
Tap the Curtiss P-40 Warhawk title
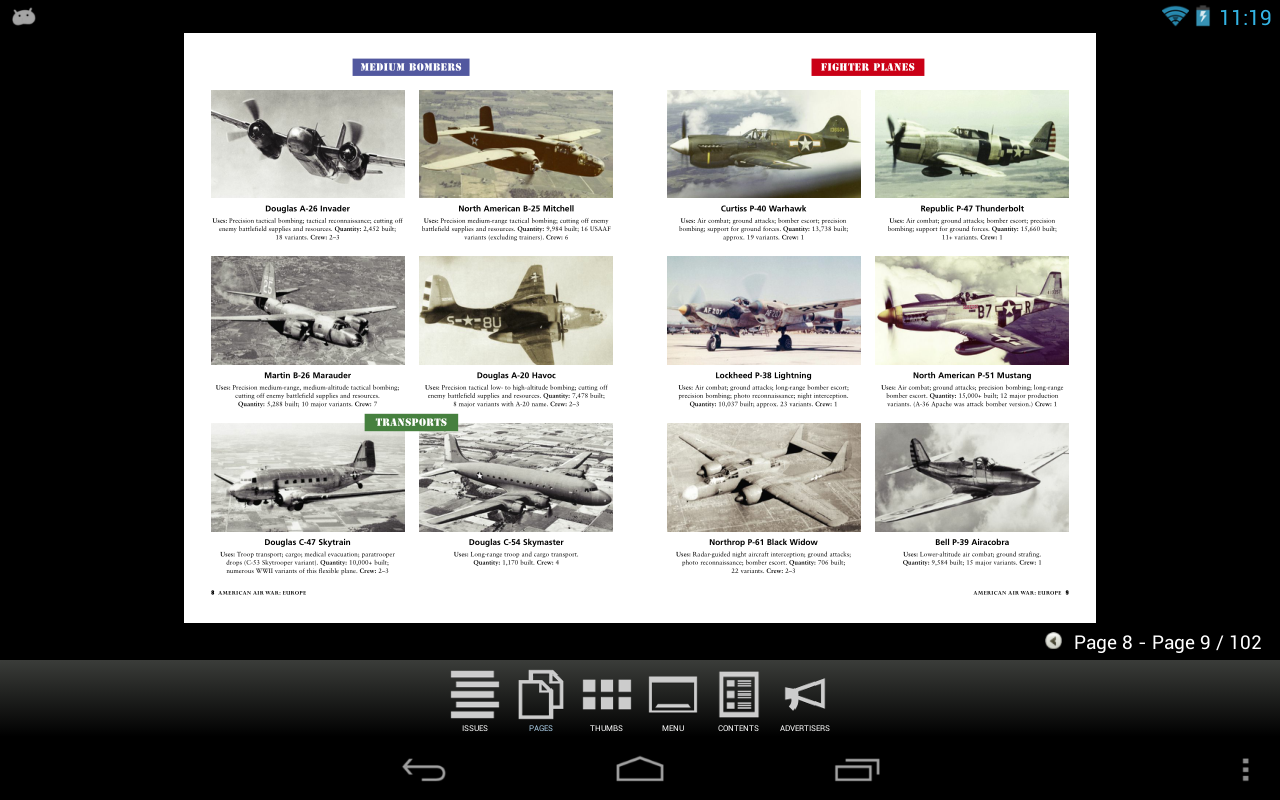764,209
